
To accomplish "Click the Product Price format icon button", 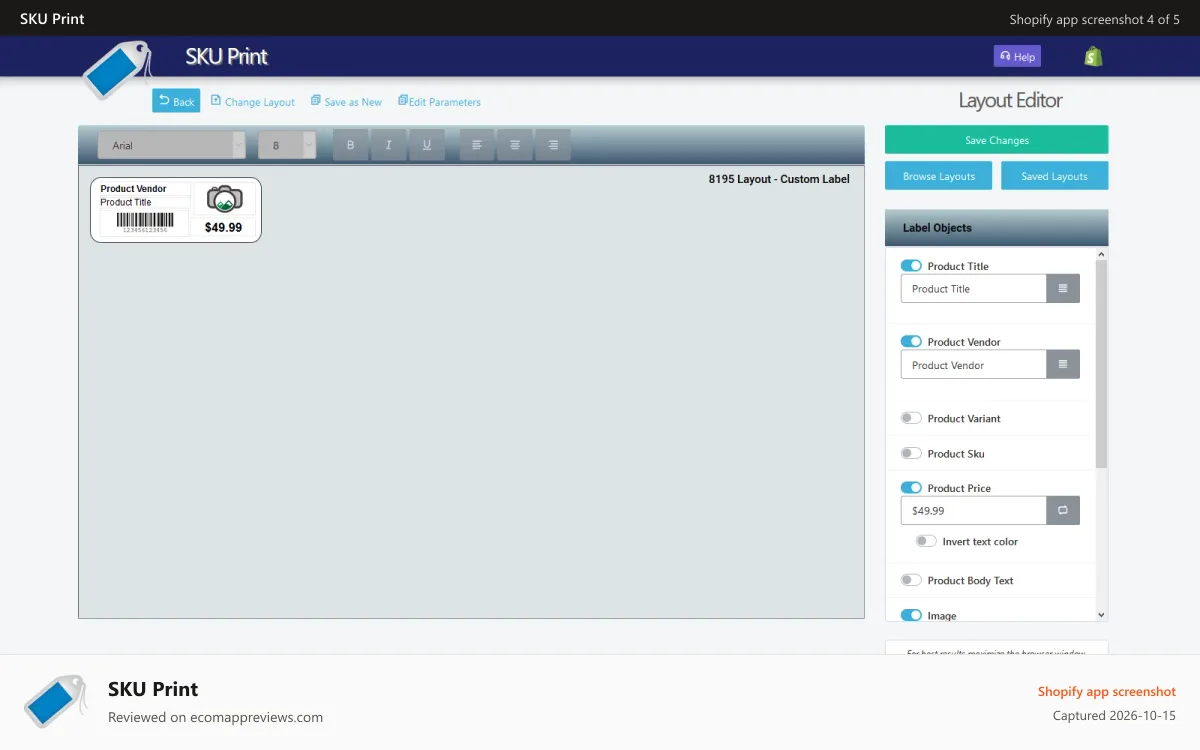I will [x=1063, y=510].
